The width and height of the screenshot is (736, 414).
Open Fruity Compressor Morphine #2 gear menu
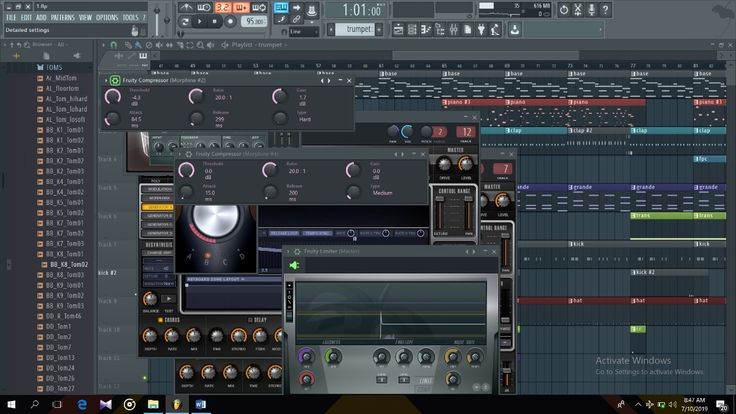coord(115,80)
